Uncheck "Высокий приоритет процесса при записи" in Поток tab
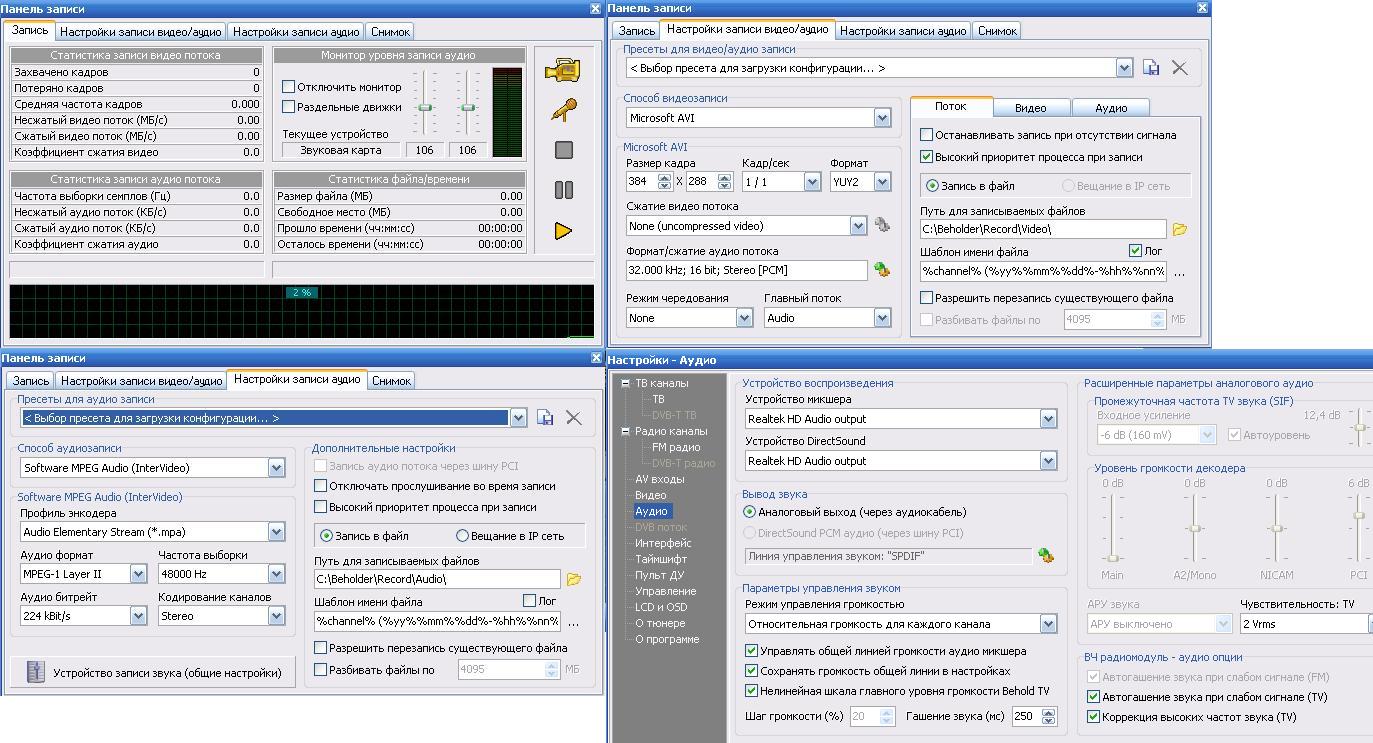This screenshot has width=1373, height=743. 927,157
